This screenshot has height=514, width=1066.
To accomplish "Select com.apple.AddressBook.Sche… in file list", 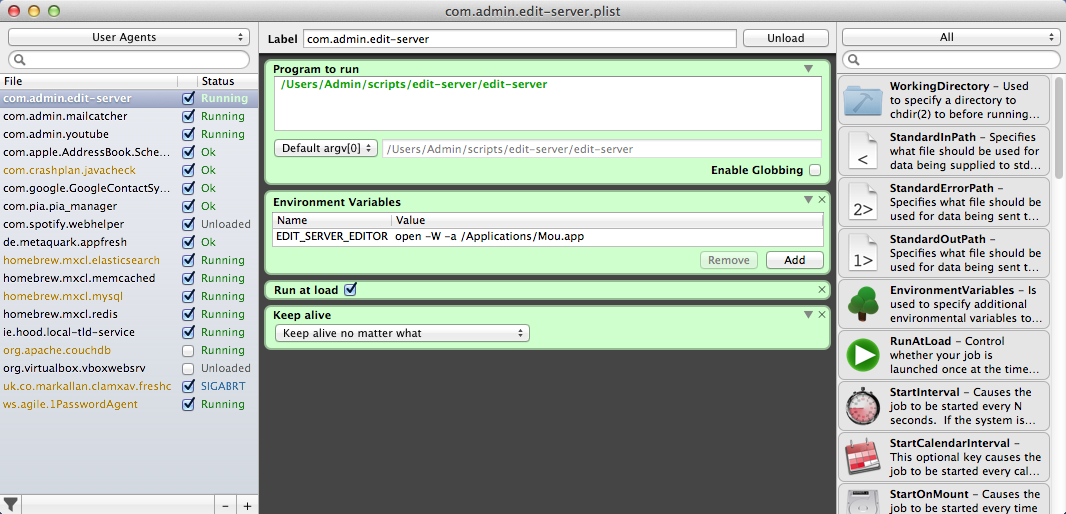I will pos(86,152).
